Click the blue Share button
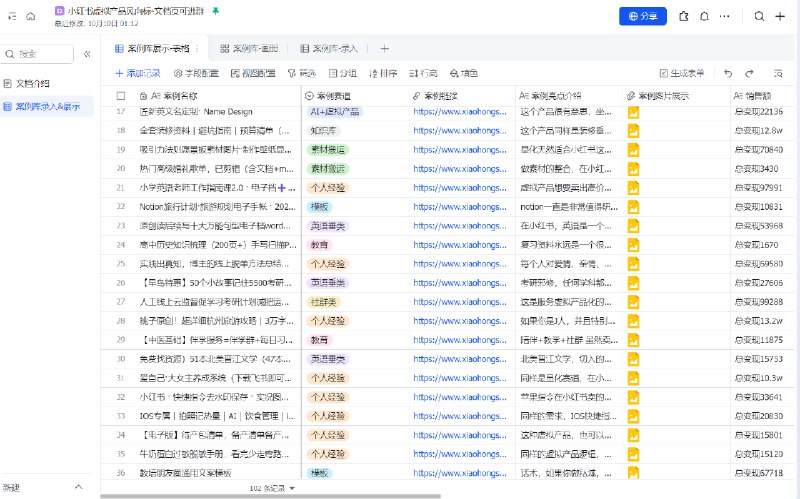Viewport: 800px width, 499px height. tap(642, 16)
